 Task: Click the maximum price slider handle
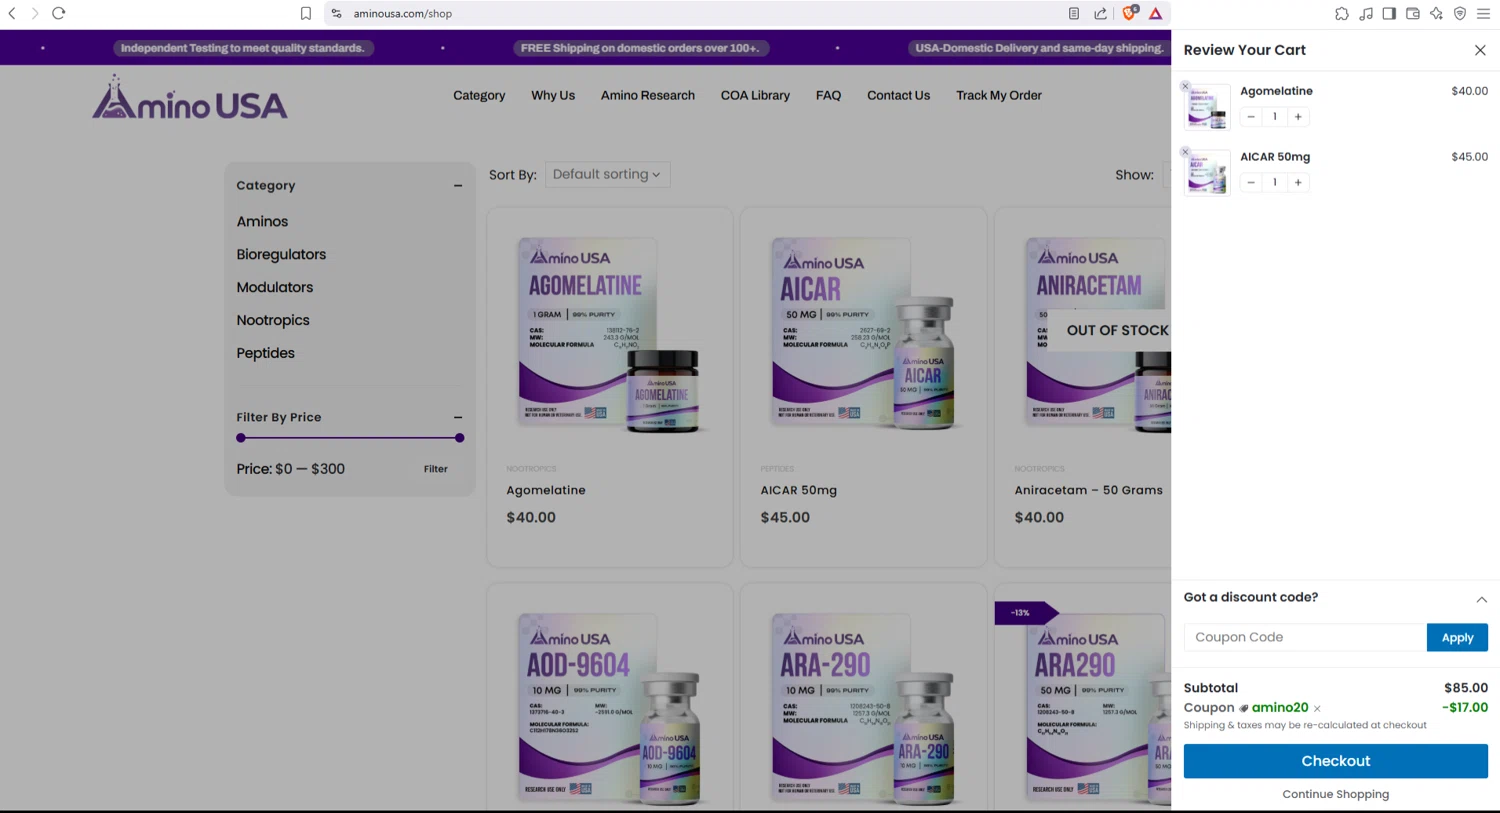(x=459, y=438)
